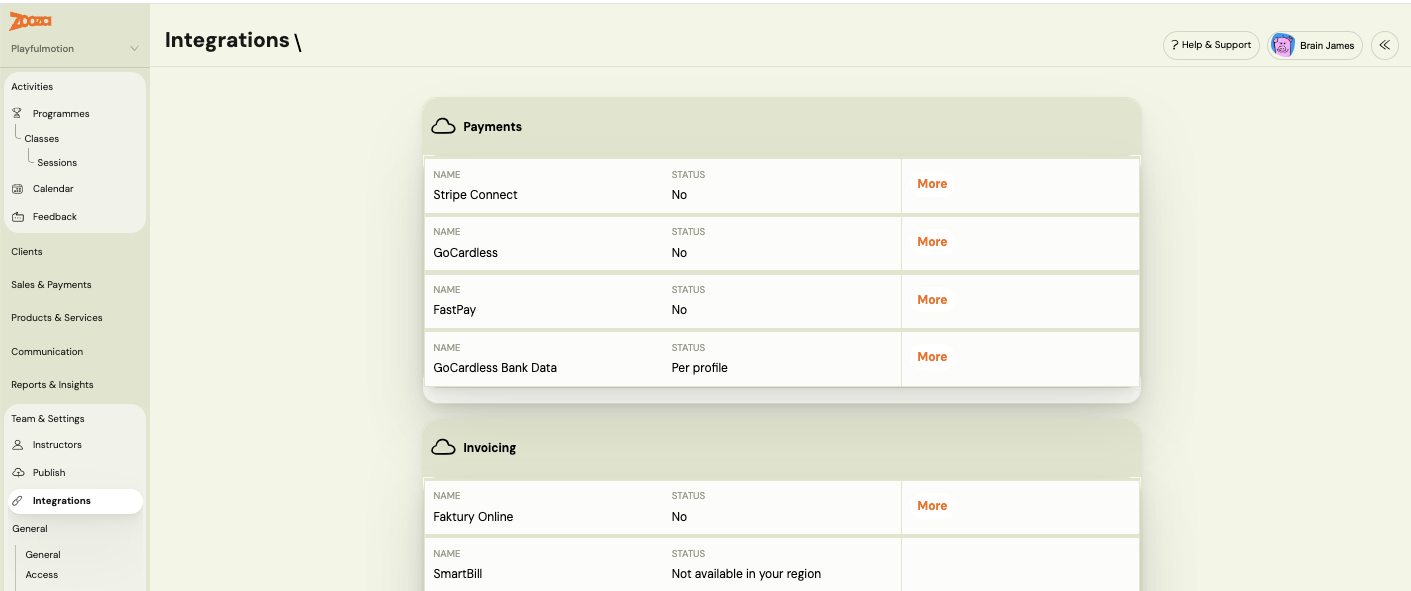
Task: Click the Per profile status value
Action: 700,368
